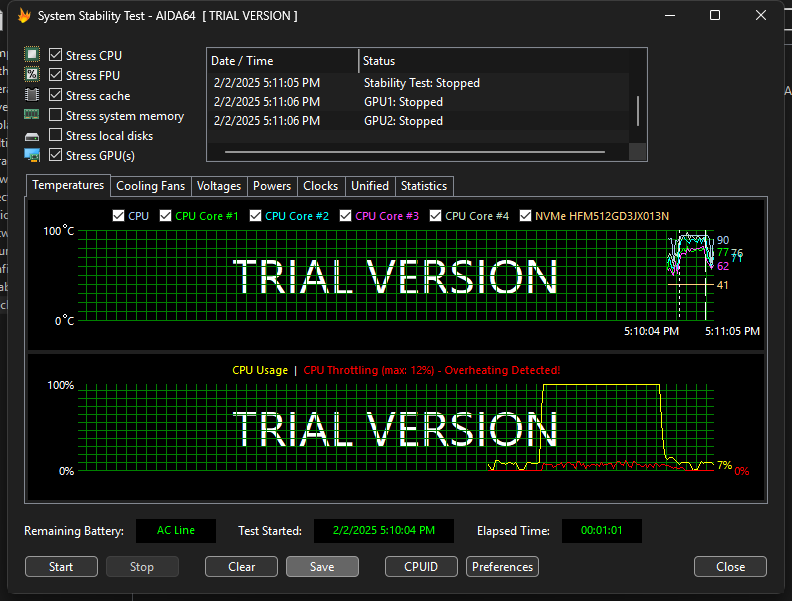
Task: Click the AIDA64 flame icon in title bar
Action: pos(24,16)
